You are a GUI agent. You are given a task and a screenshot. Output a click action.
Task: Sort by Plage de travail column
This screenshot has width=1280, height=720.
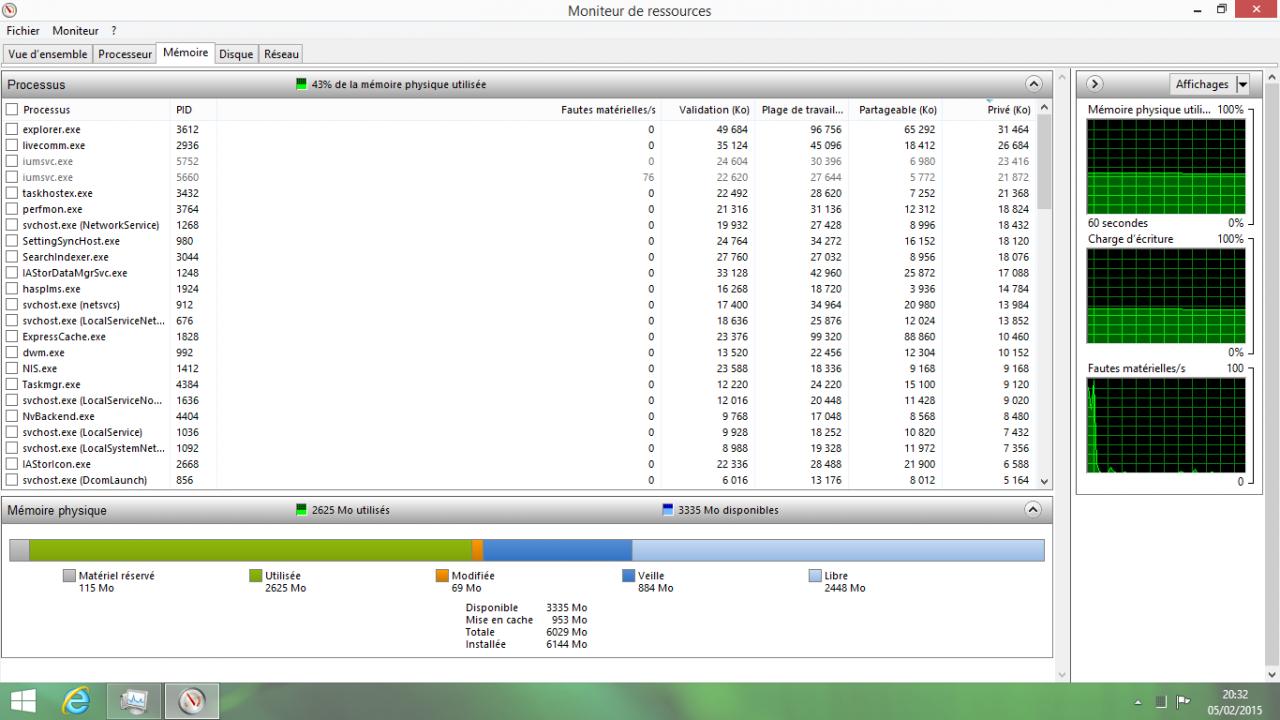tap(802, 109)
